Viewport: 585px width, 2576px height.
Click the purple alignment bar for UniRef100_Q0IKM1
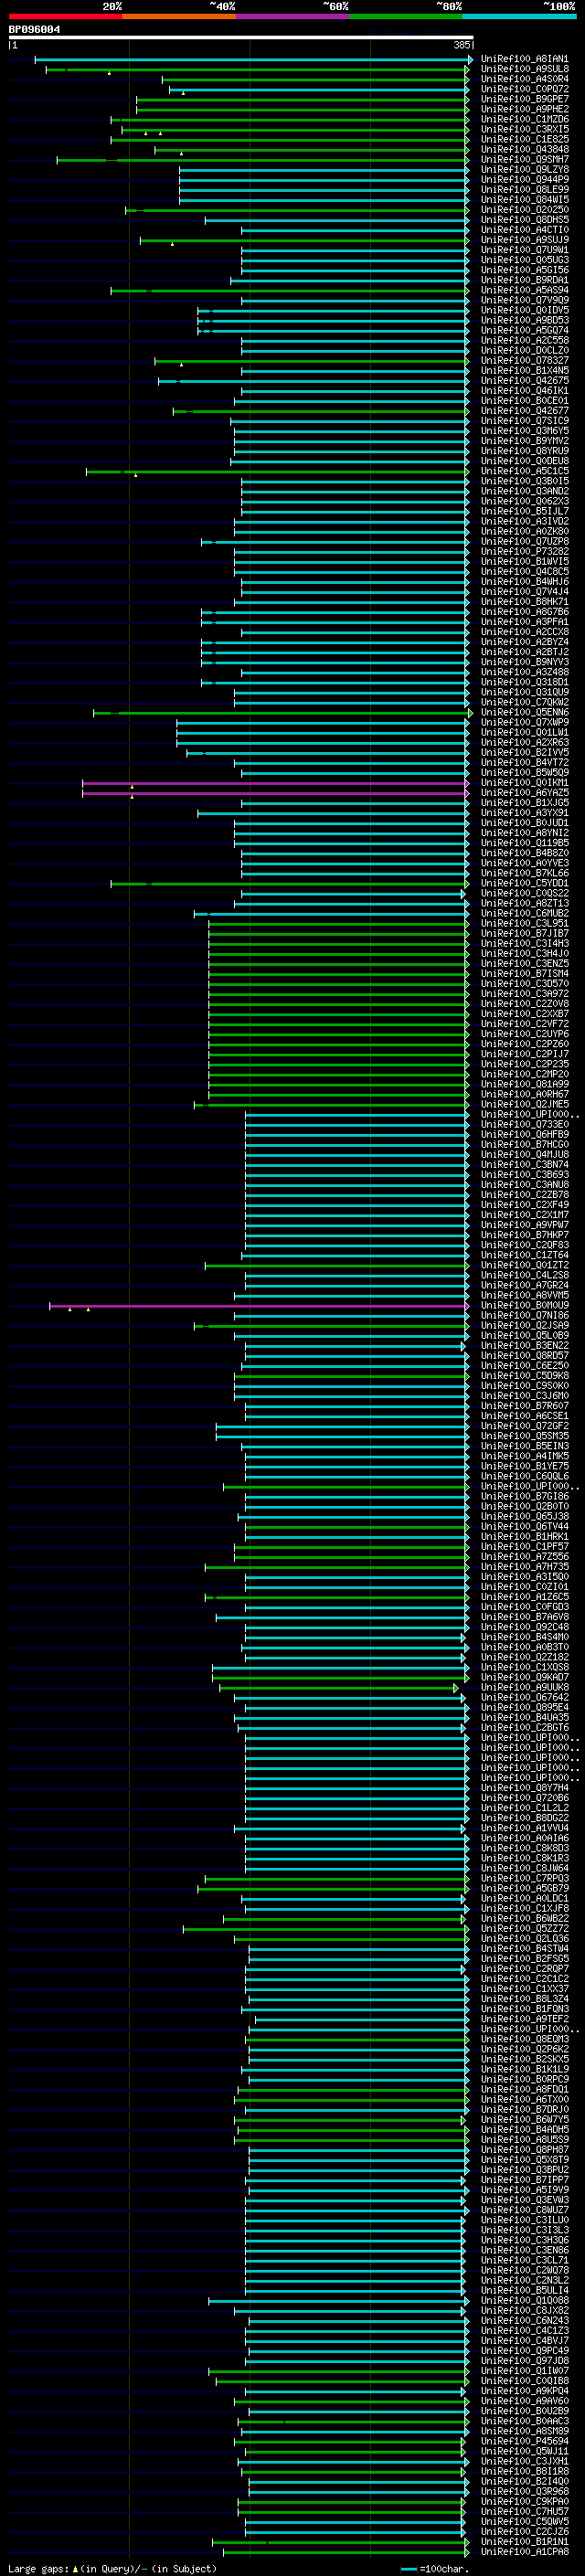(x=275, y=783)
